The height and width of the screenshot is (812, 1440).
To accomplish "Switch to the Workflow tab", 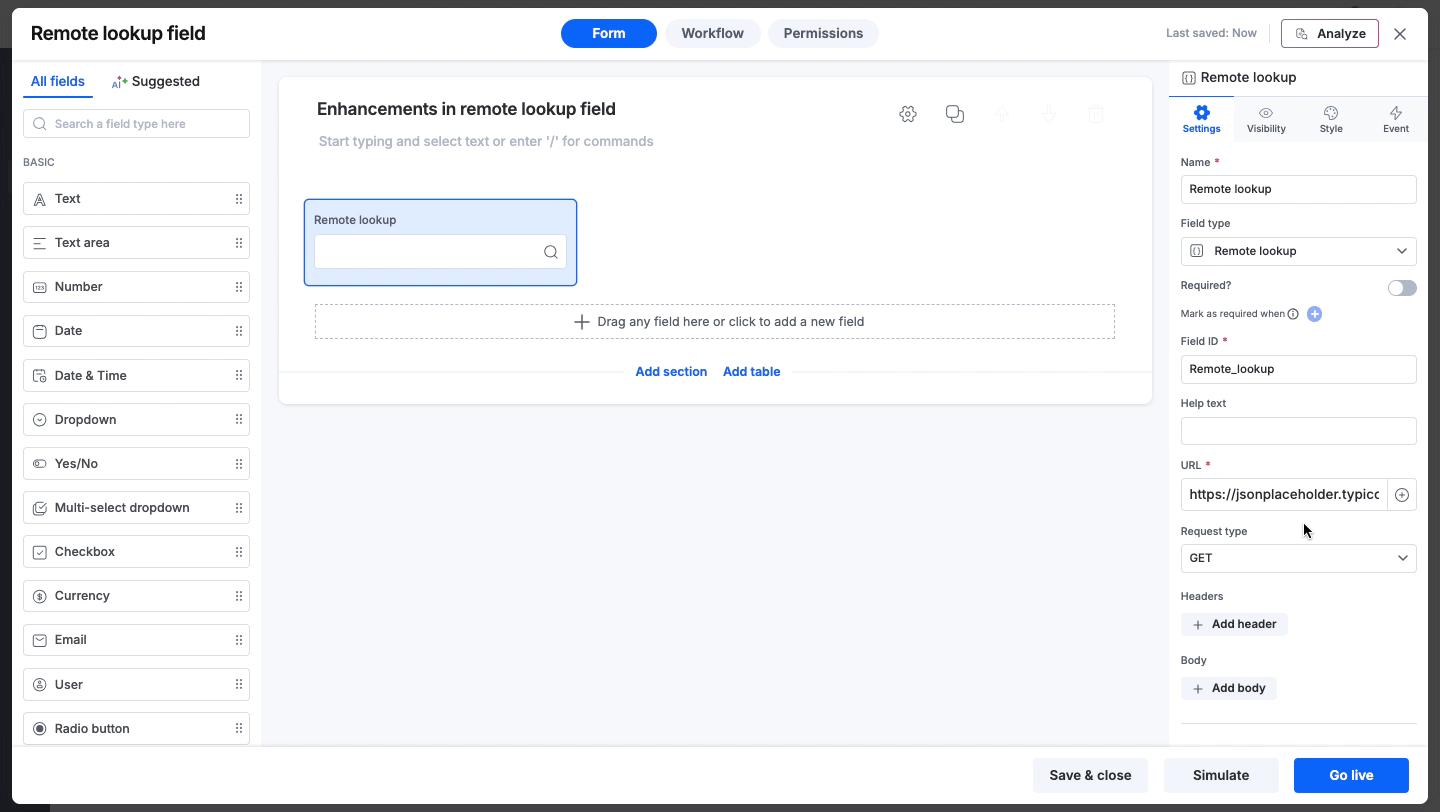I will [x=712, y=33].
